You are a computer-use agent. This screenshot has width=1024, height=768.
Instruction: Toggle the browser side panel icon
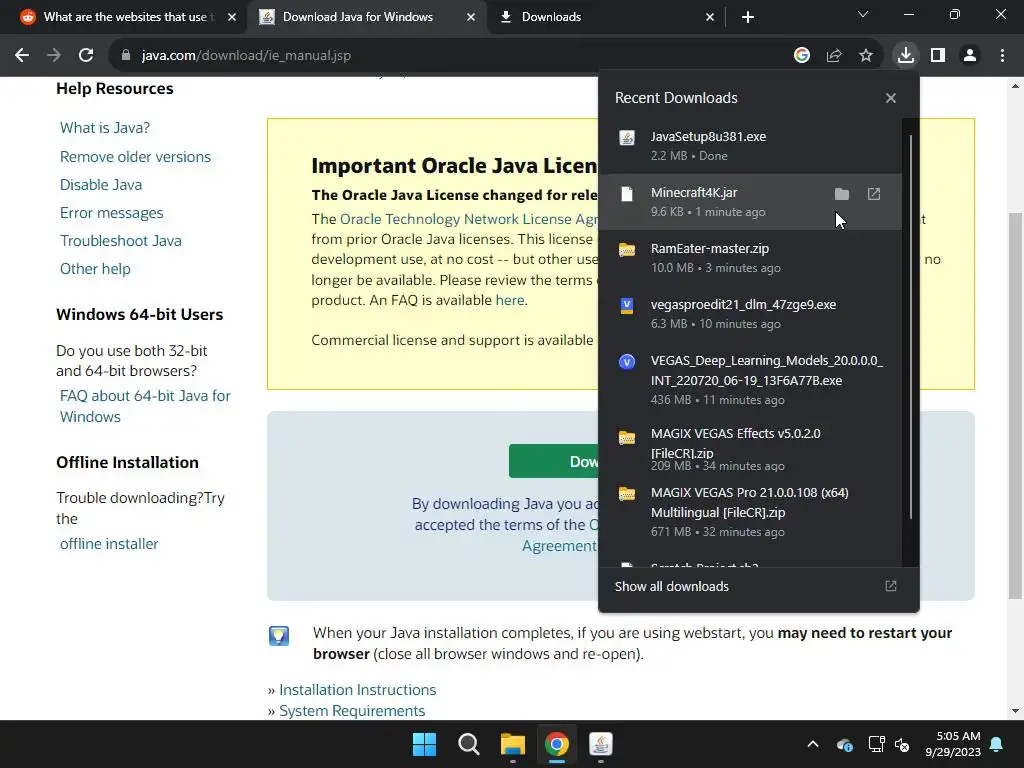click(x=938, y=56)
